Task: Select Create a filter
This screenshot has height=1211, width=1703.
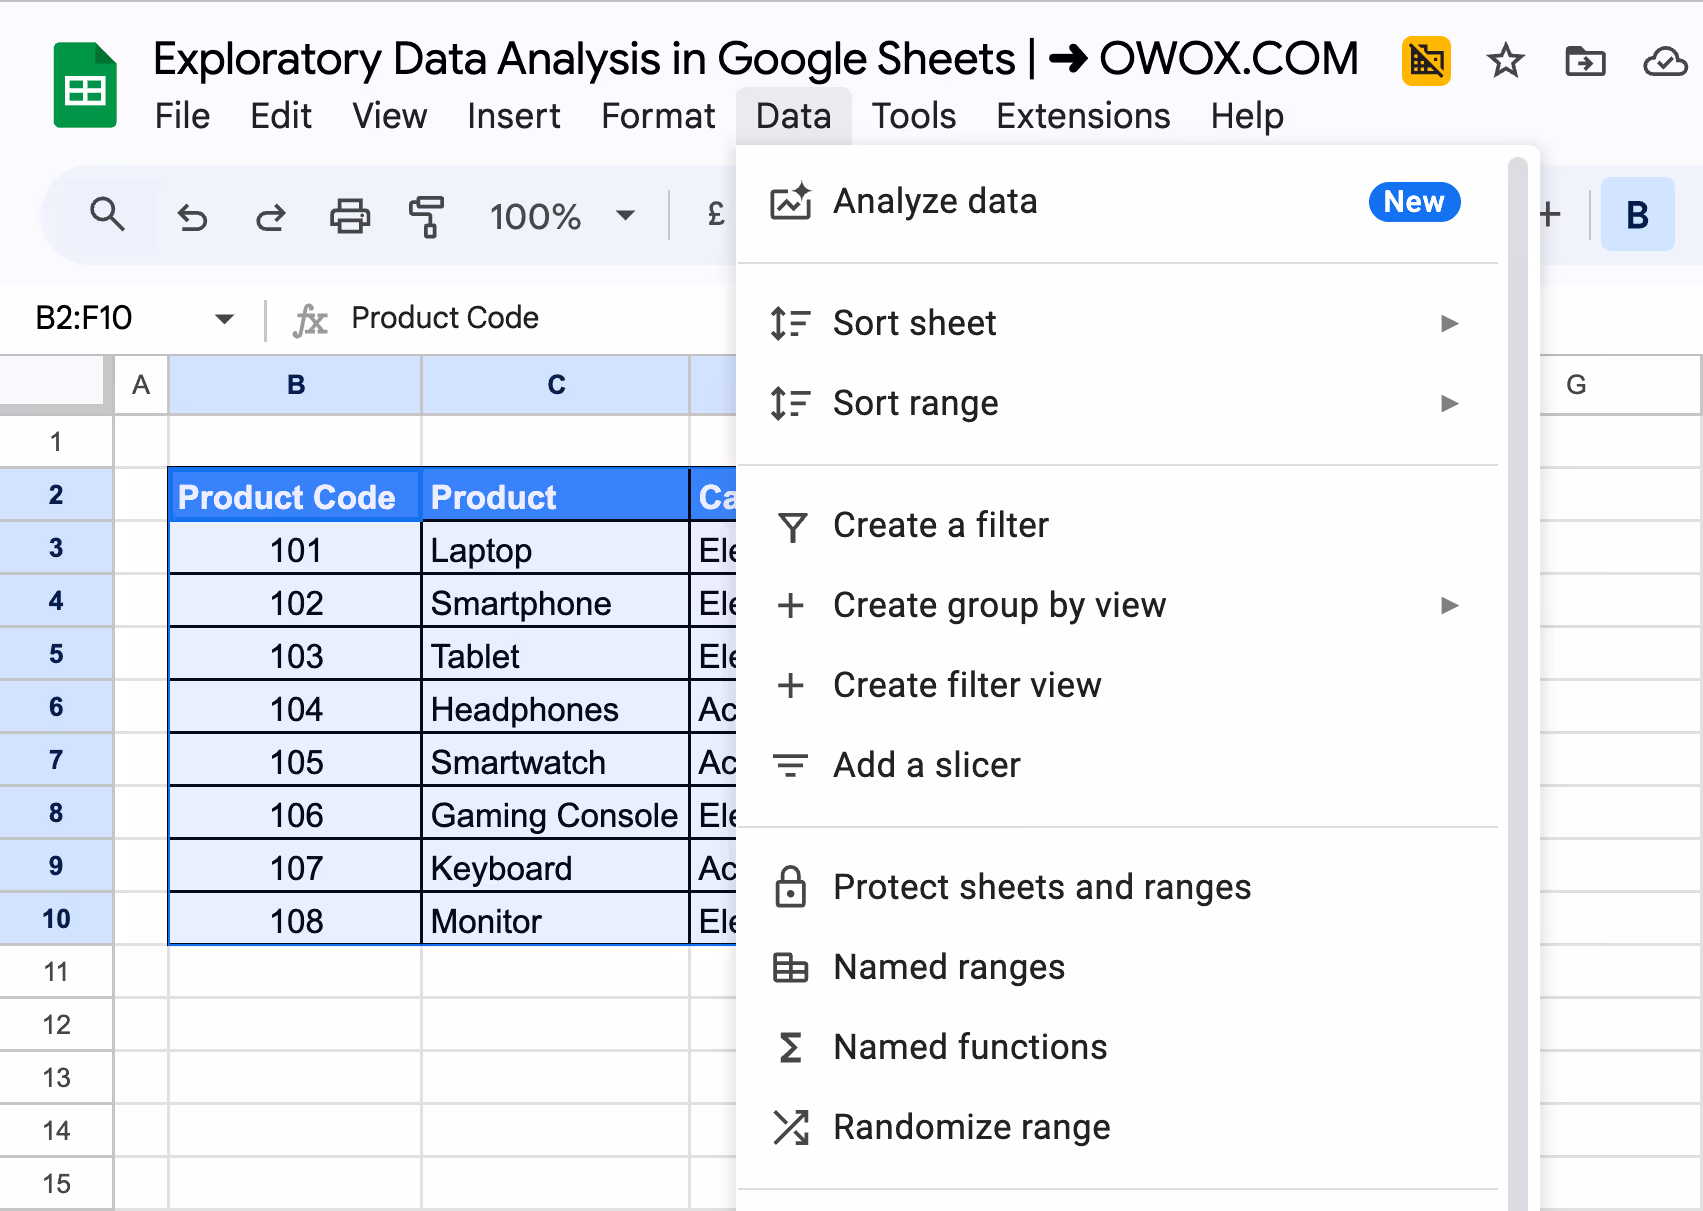Action: [x=941, y=525]
